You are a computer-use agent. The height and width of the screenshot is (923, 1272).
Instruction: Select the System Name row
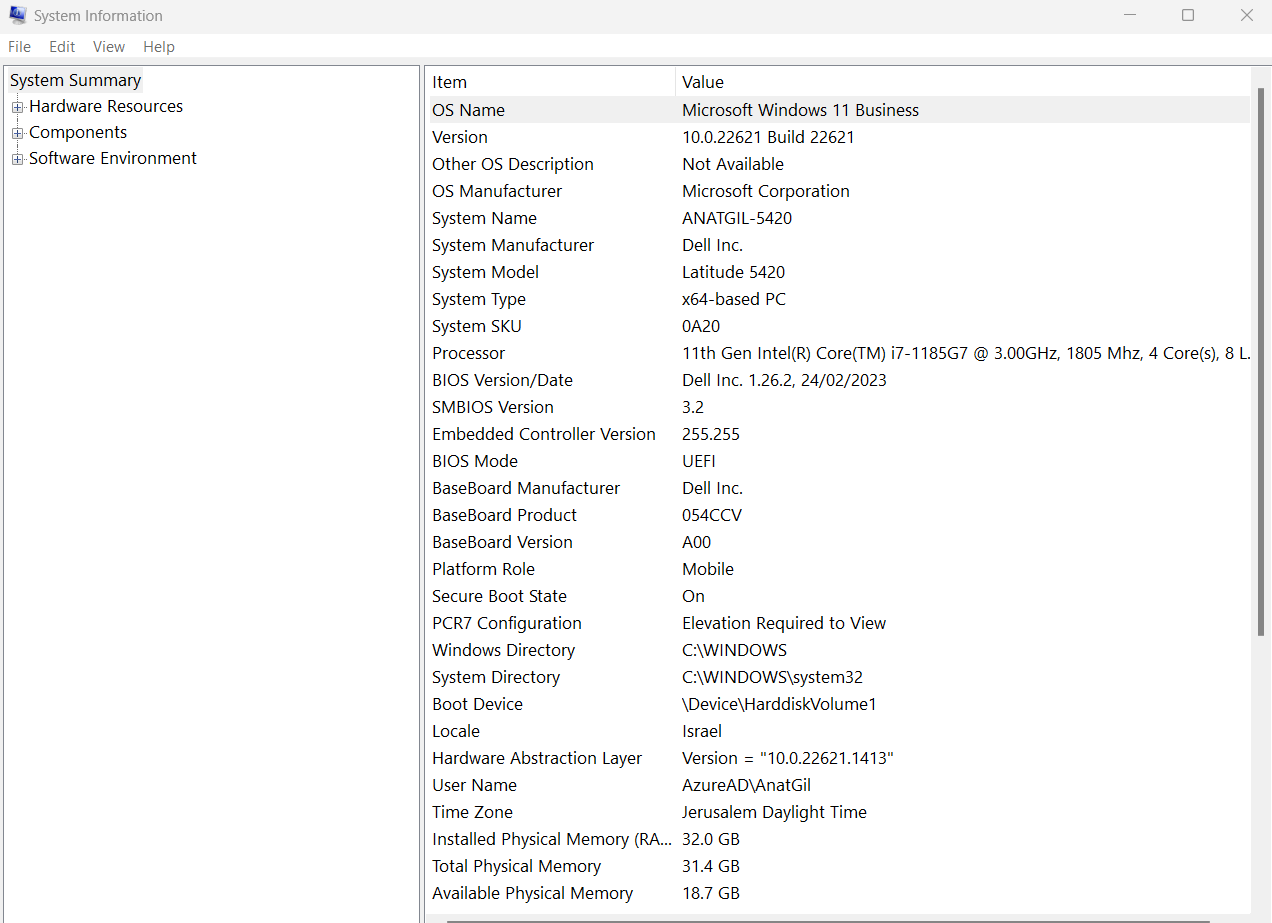[840, 218]
